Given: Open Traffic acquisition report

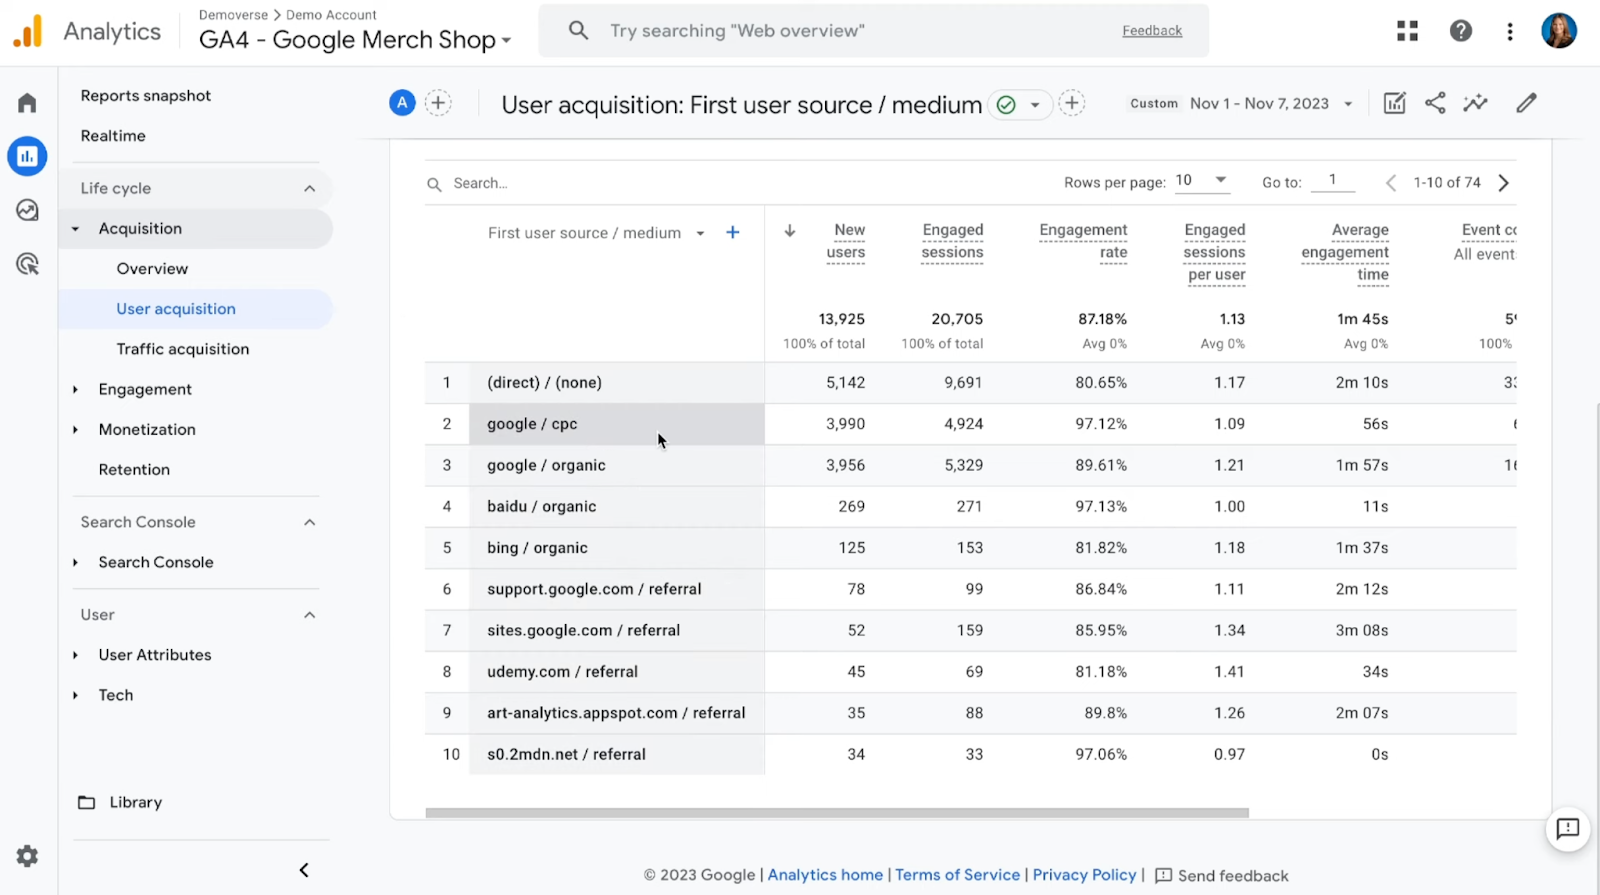Looking at the screenshot, I should click(x=183, y=349).
